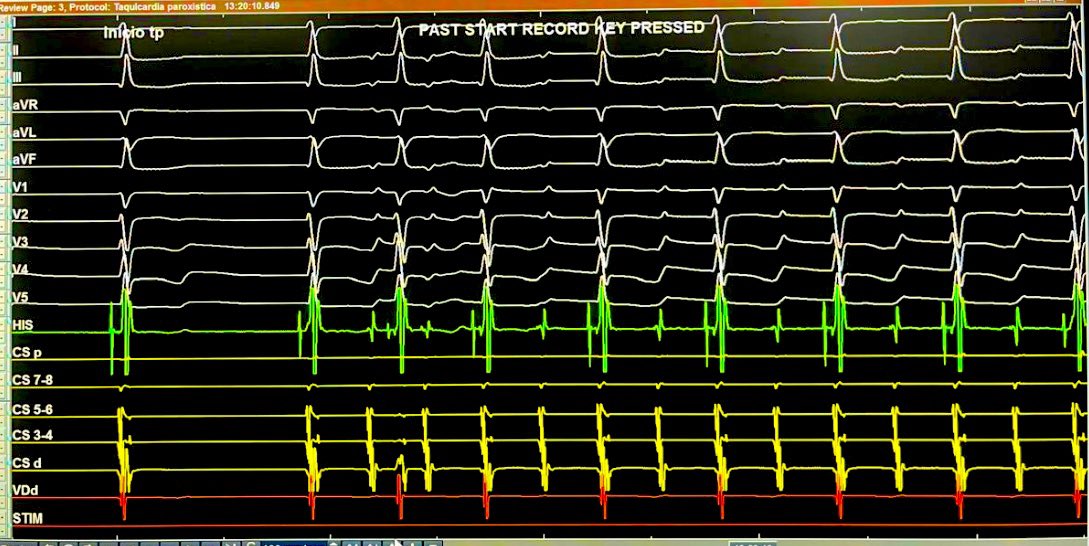
Task: Select the III lead channel label
Action: (x=17, y=77)
